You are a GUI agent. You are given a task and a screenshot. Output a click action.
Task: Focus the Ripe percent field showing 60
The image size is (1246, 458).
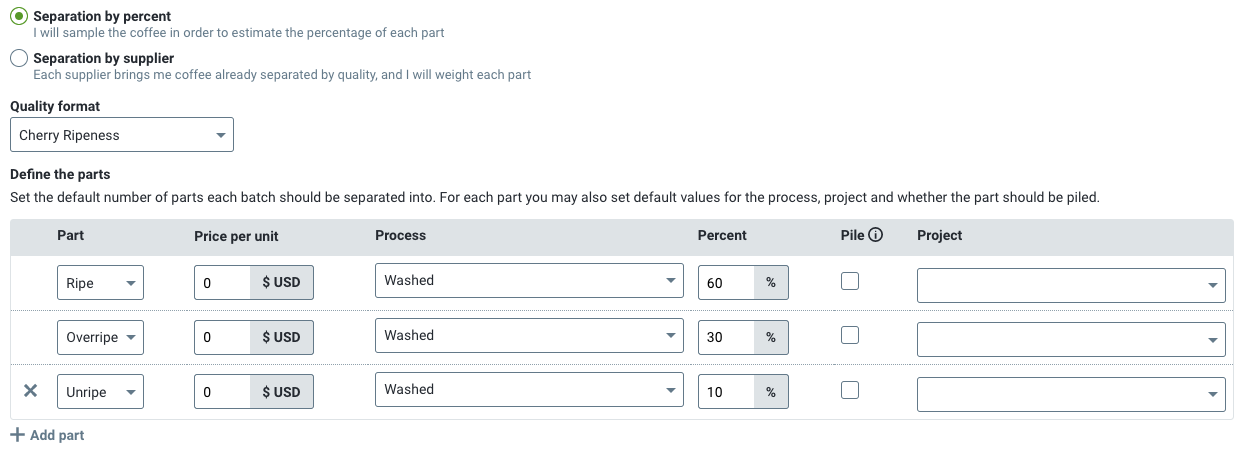click(x=726, y=283)
